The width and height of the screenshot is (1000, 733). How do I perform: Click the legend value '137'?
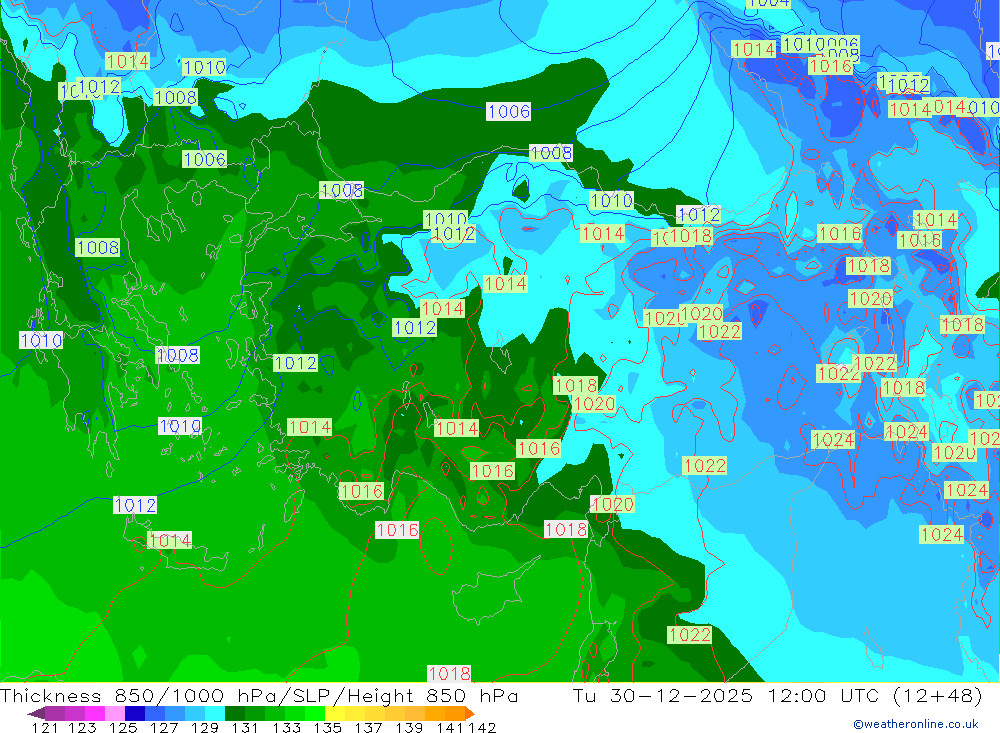pos(368,727)
